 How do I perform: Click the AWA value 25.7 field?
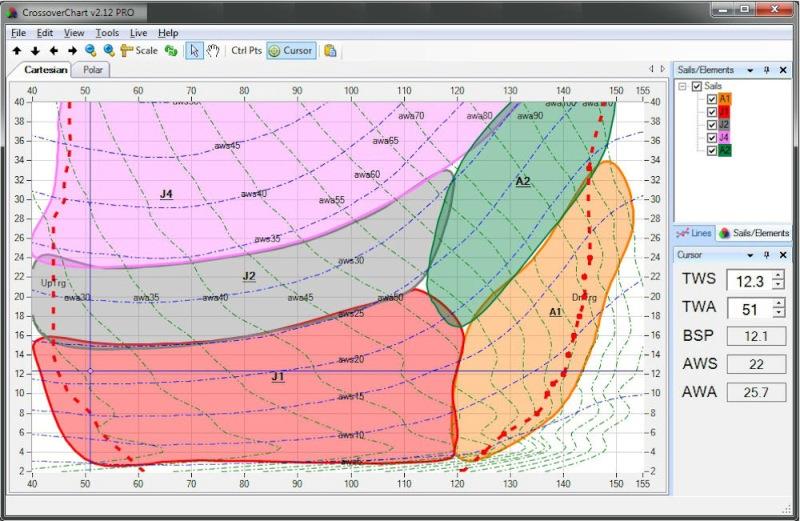pyautogui.click(x=756, y=392)
